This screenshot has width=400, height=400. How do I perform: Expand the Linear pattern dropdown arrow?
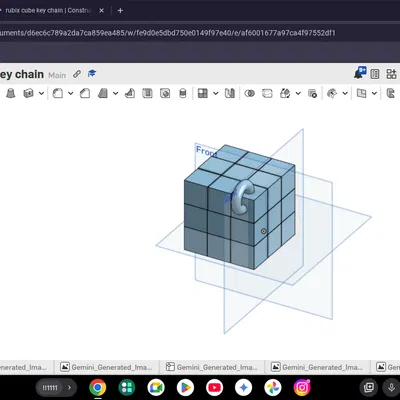click(216, 93)
